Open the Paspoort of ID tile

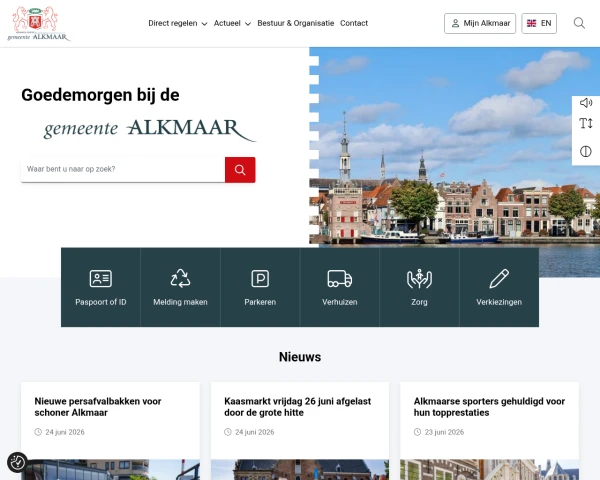[101, 287]
